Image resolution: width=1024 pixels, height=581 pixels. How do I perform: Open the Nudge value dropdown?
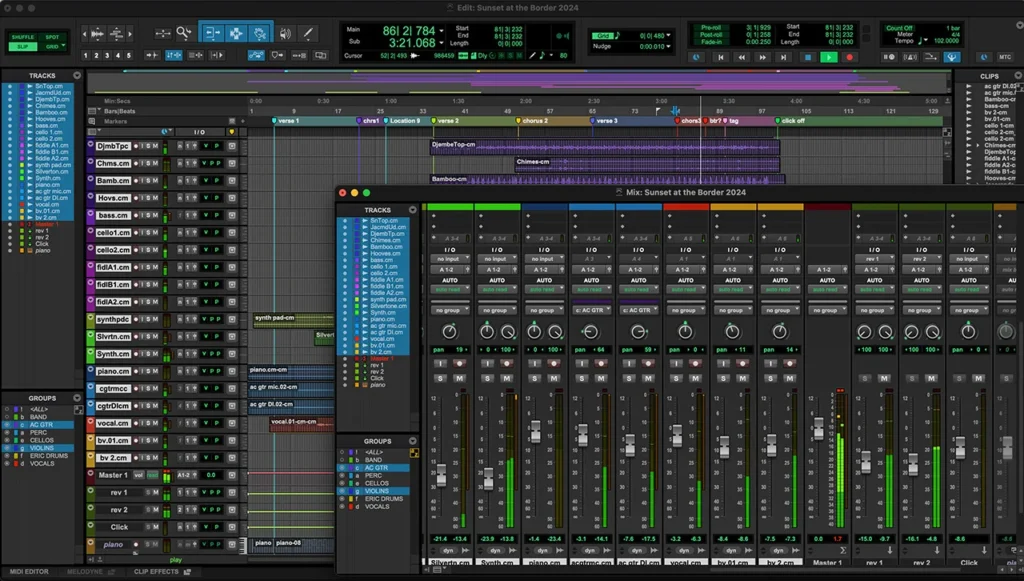point(668,46)
